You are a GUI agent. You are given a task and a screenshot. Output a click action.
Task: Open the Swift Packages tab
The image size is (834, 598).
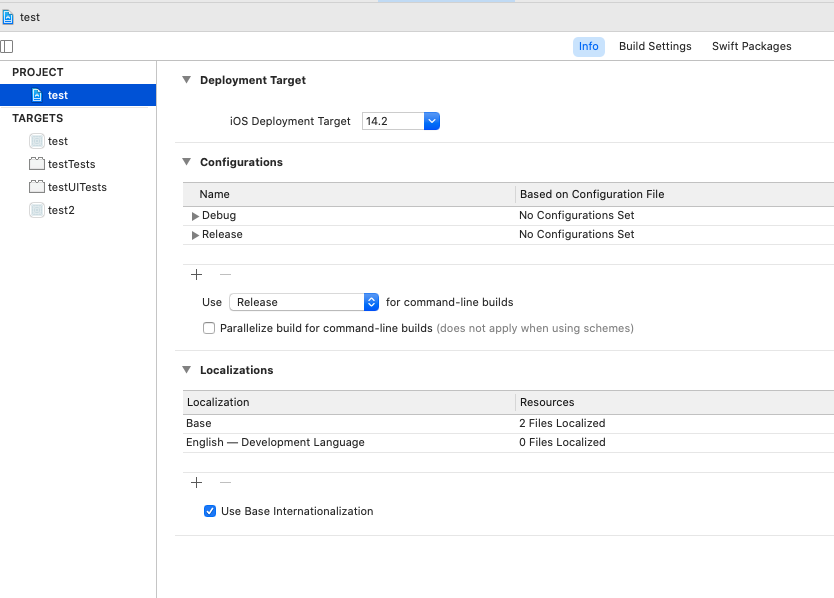(x=751, y=46)
